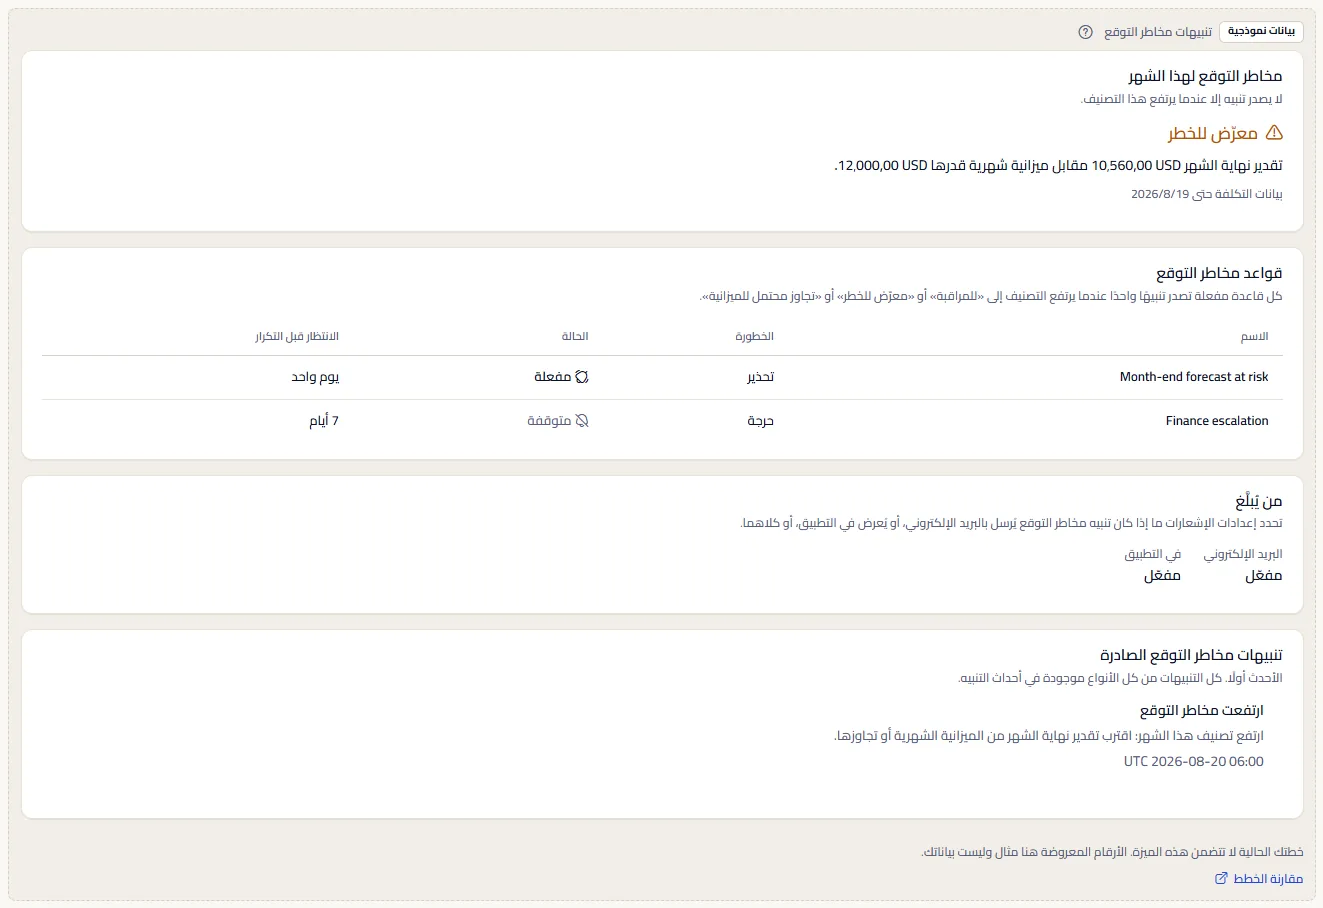Image resolution: width=1323 pixels, height=908 pixels.
Task: Click the heading تنبيهات مخاطر التوقع الصادرة
Action: [x=1191, y=655]
